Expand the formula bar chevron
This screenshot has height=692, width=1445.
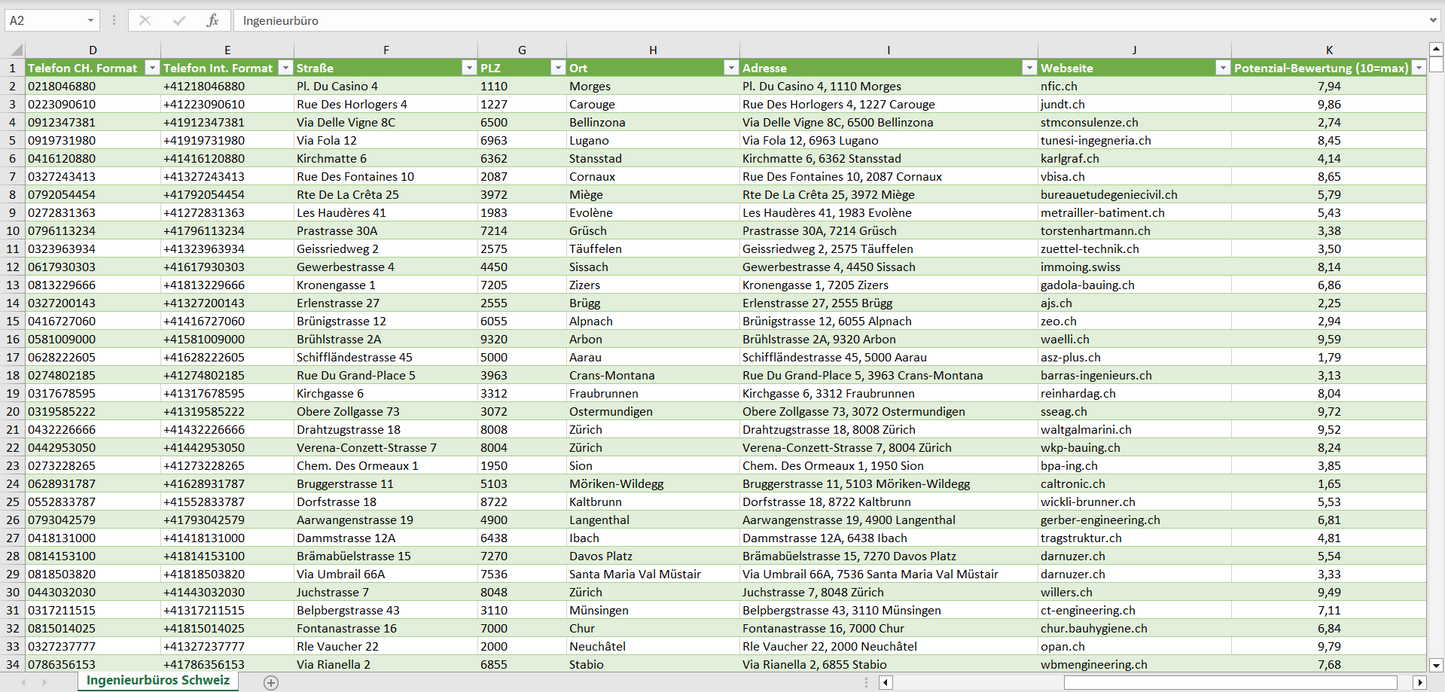point(1434,20)
